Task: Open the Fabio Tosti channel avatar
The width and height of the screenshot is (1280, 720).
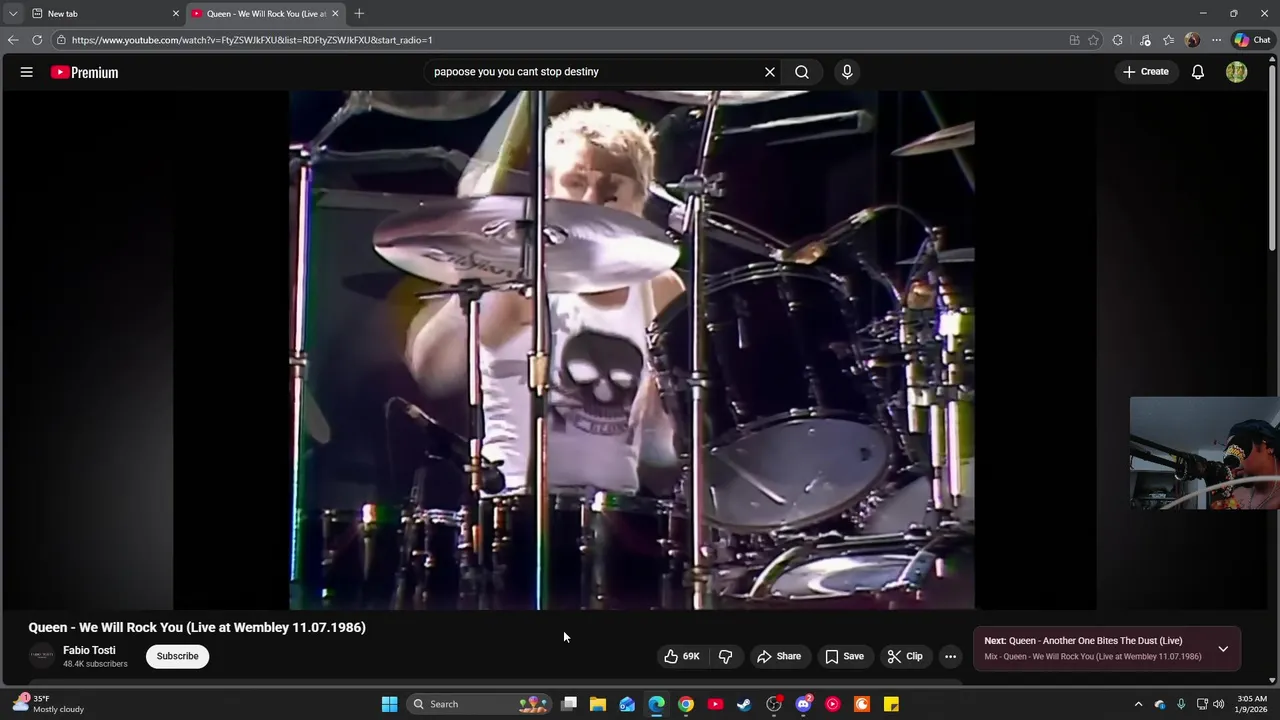Action: point(42,656)
